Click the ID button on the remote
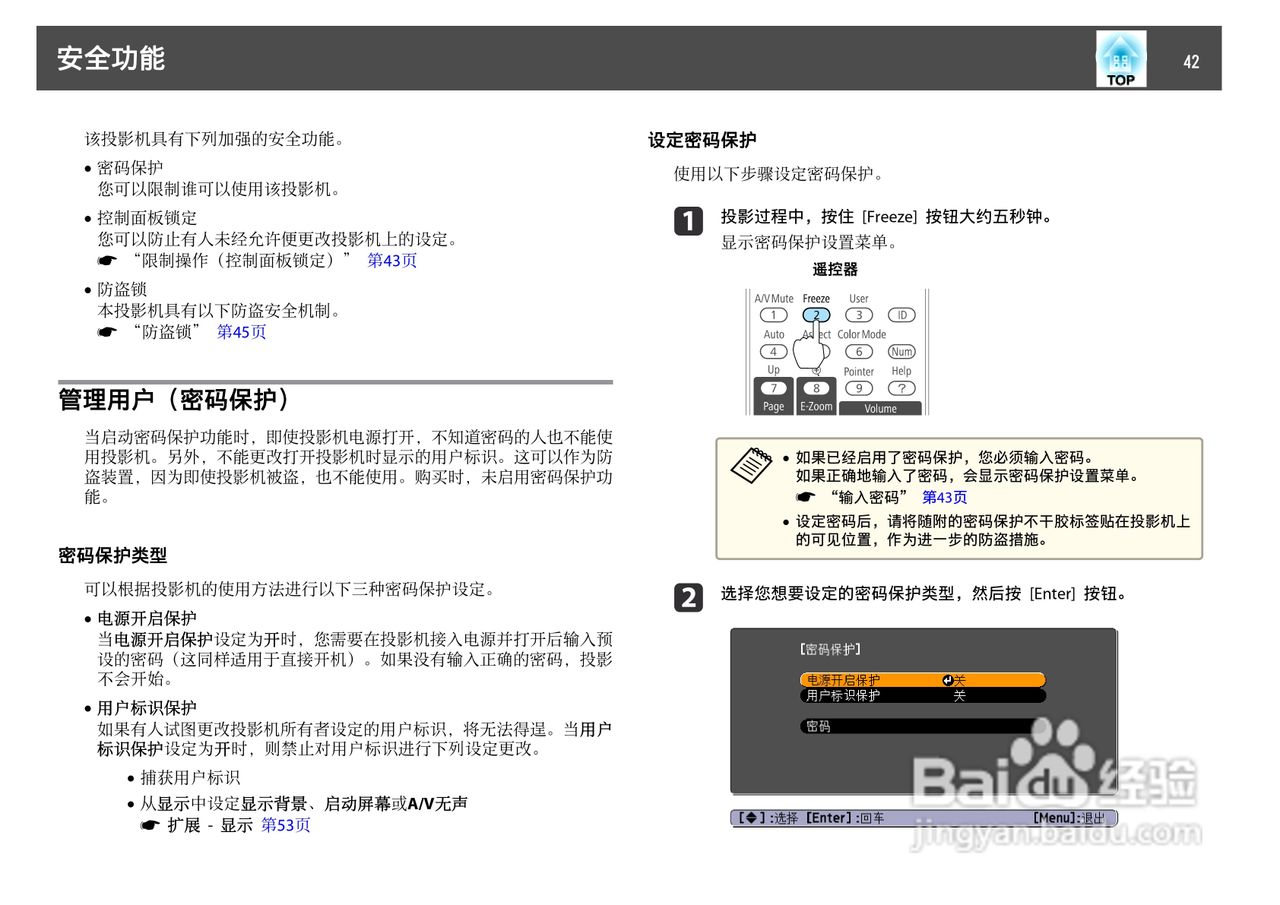1280x905 pixels. point(902,315)
